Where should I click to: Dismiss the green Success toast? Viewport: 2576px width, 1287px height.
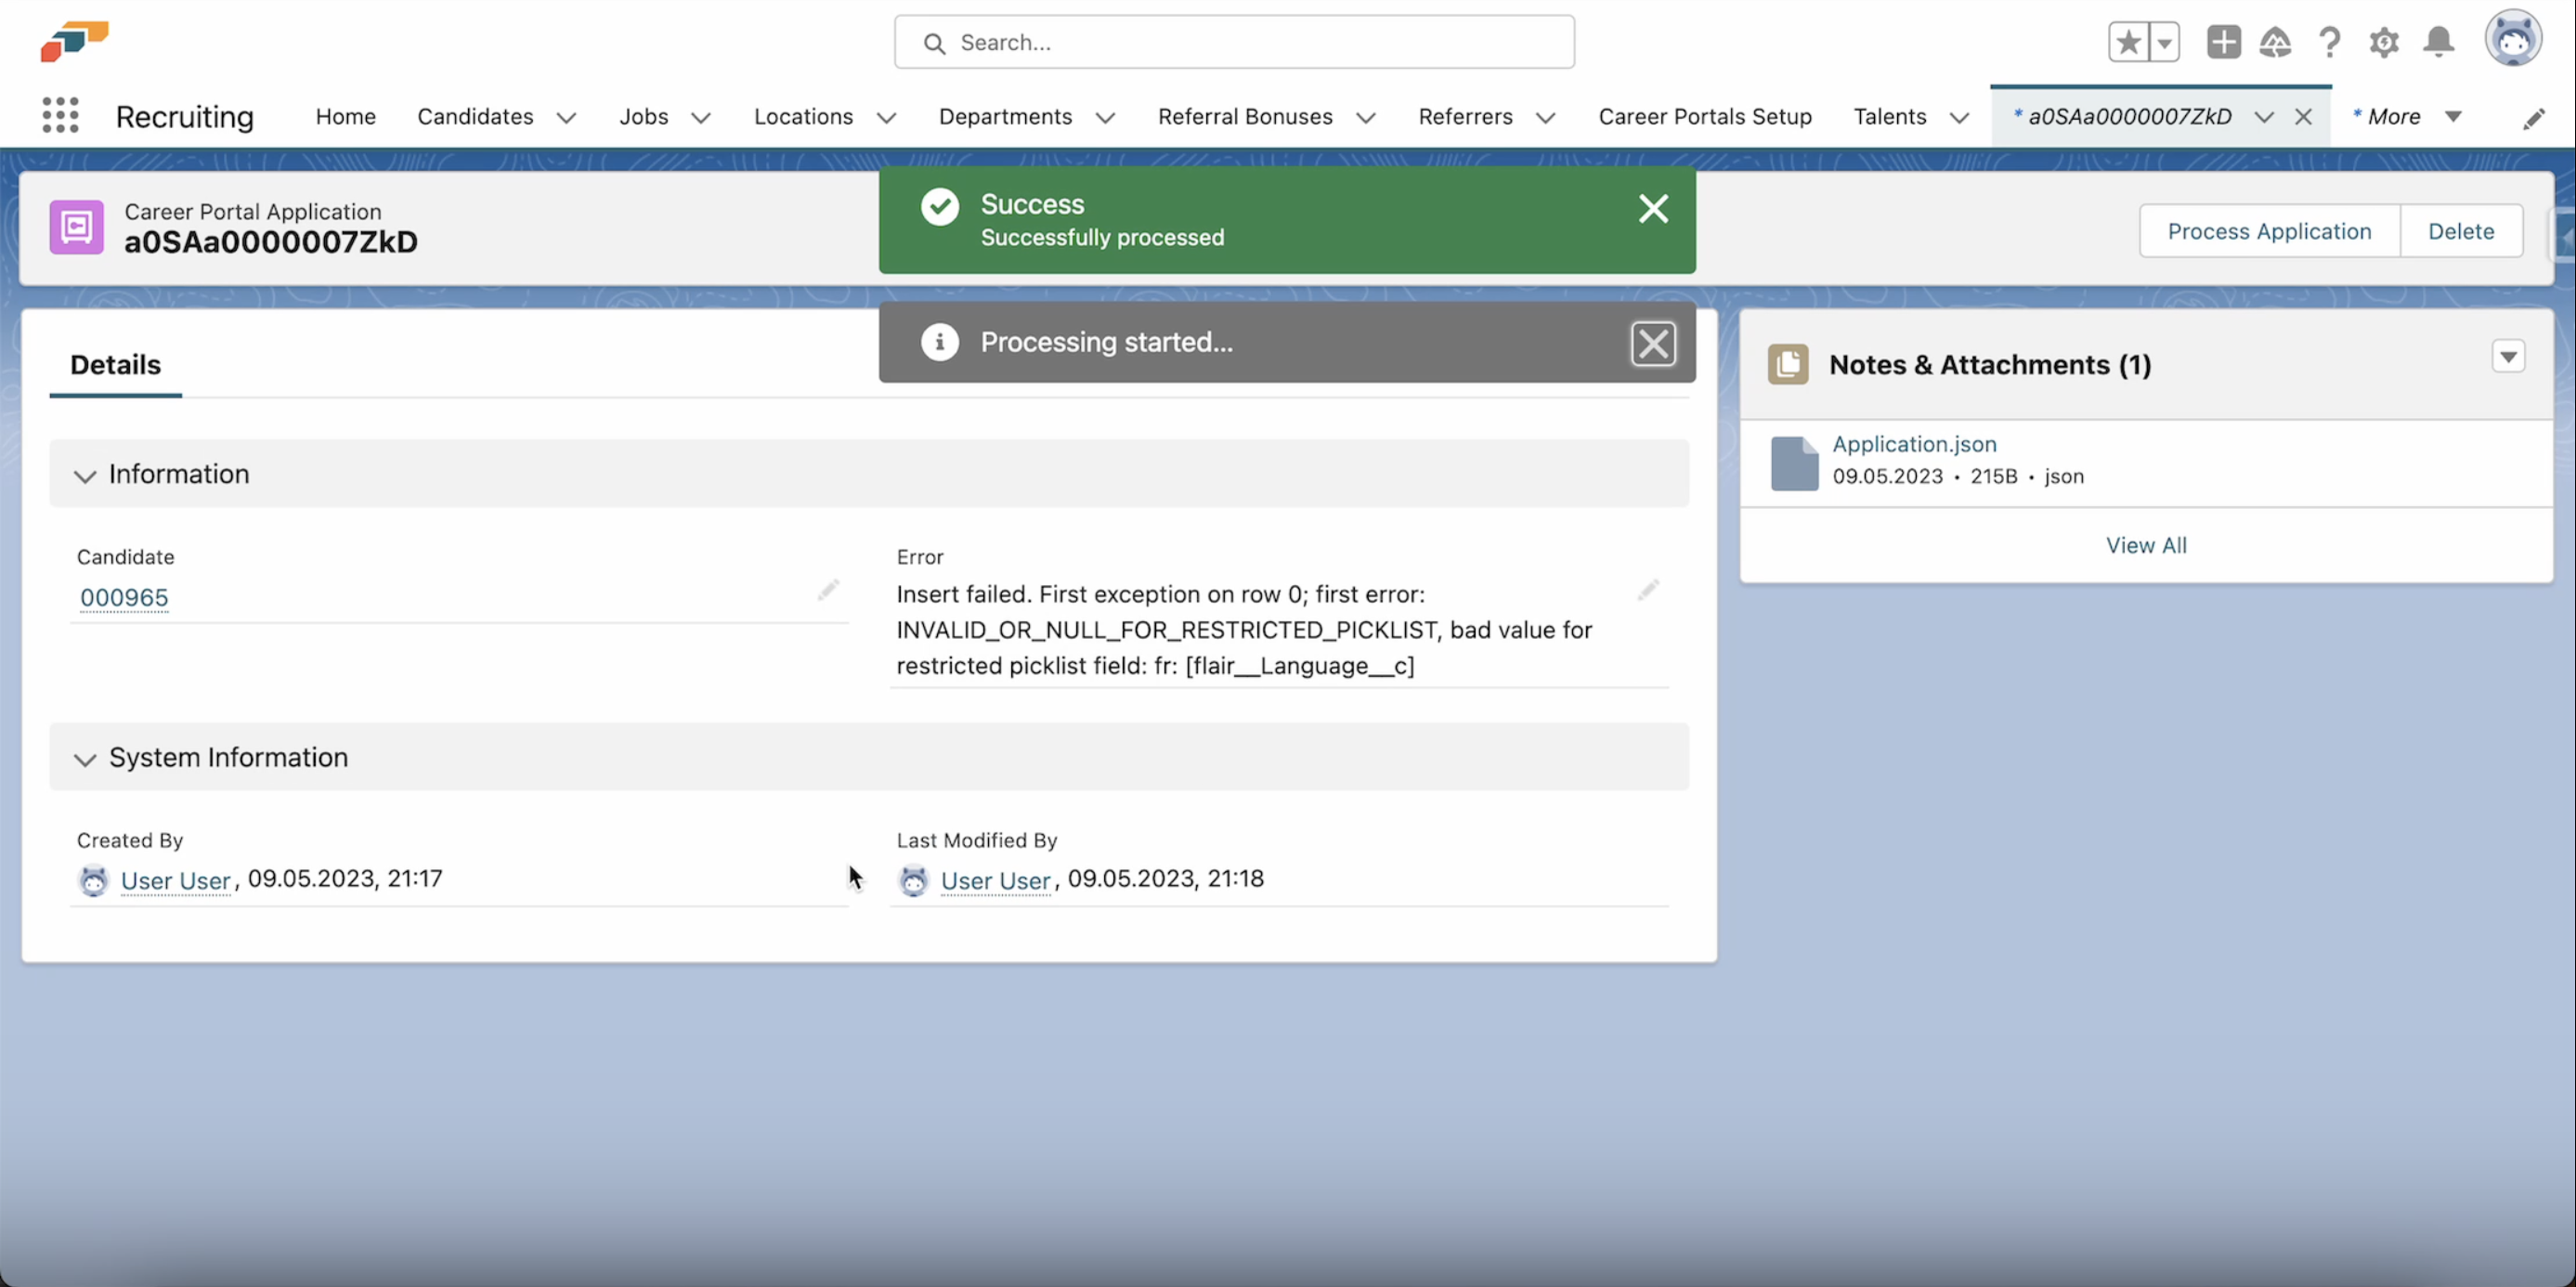click(1653, 208)
